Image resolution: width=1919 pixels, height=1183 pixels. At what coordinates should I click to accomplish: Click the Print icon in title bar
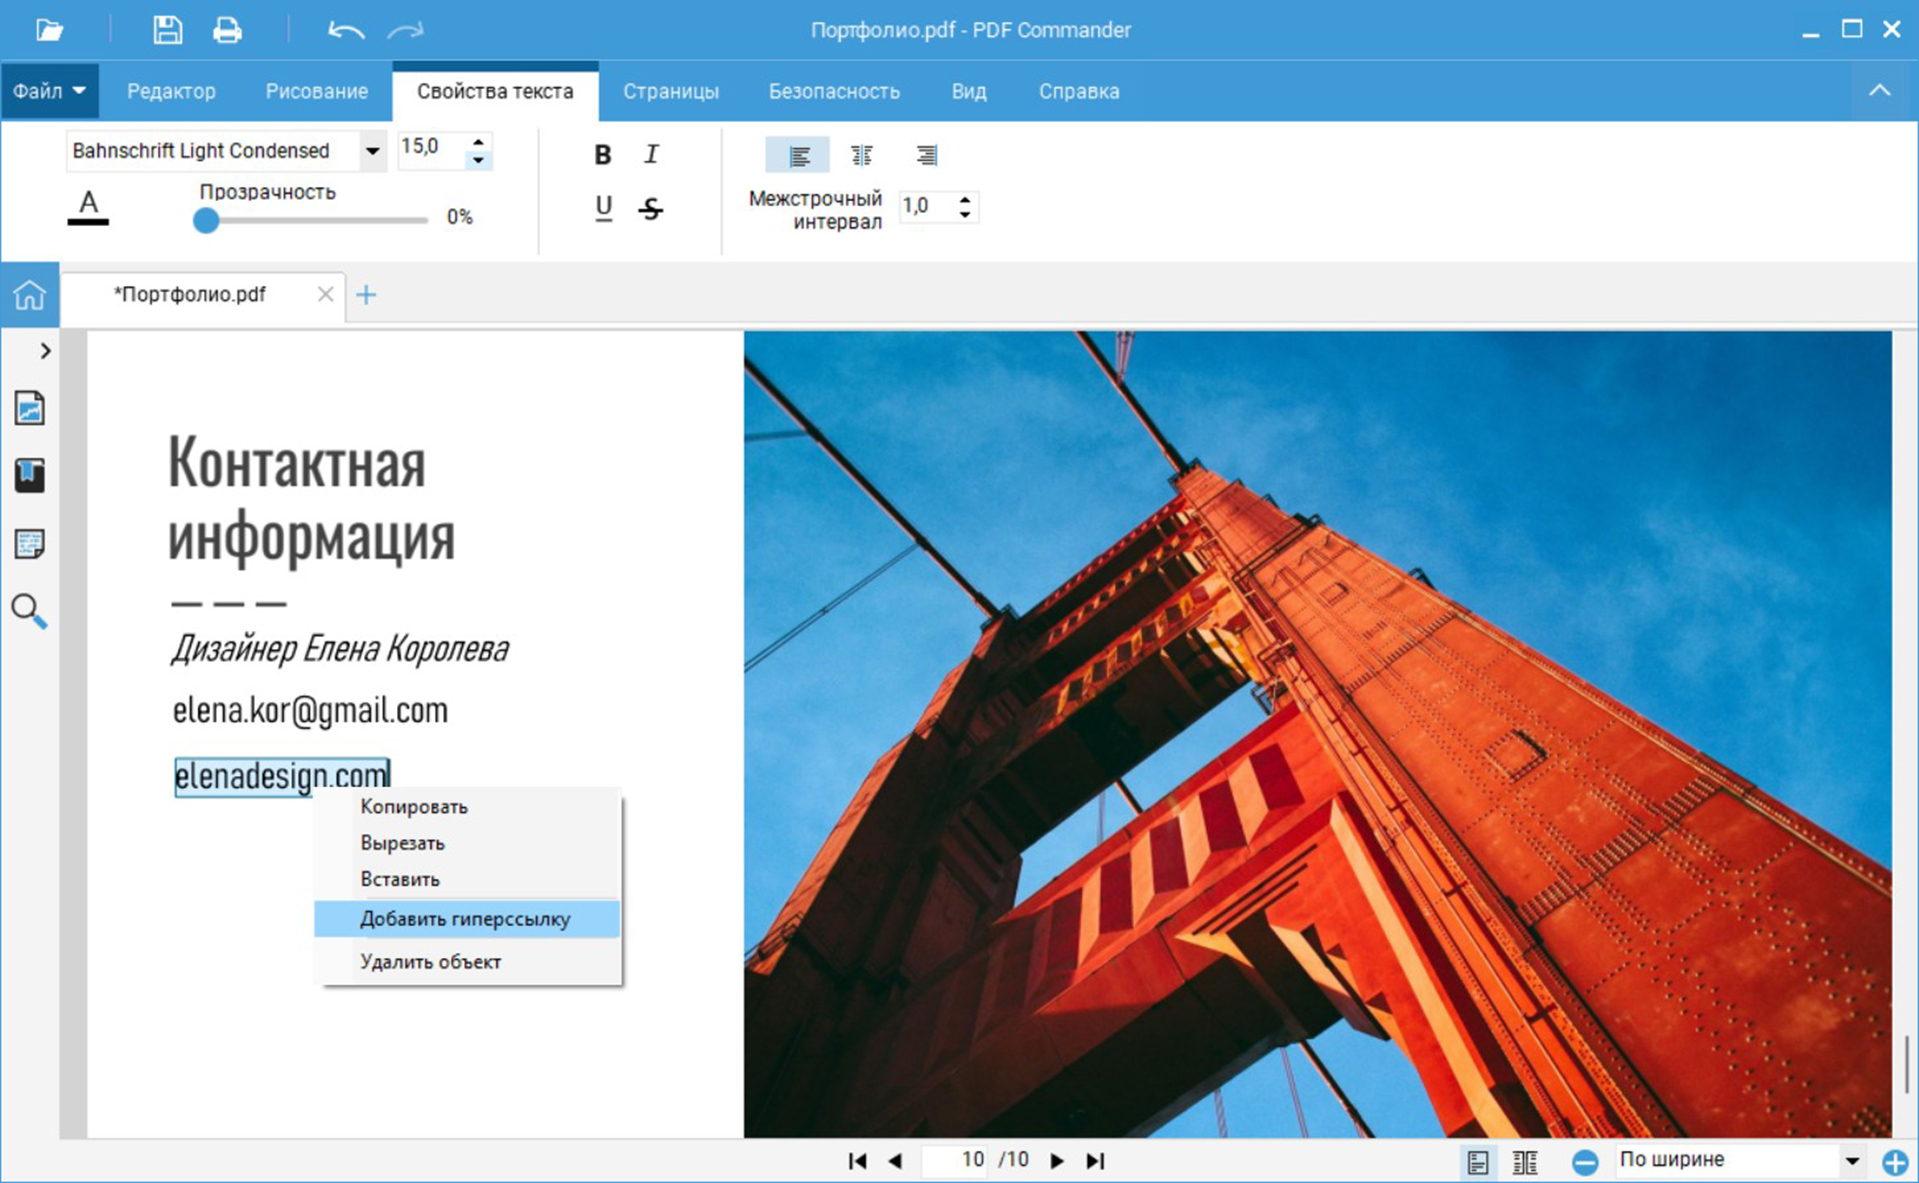pos(227,30)
